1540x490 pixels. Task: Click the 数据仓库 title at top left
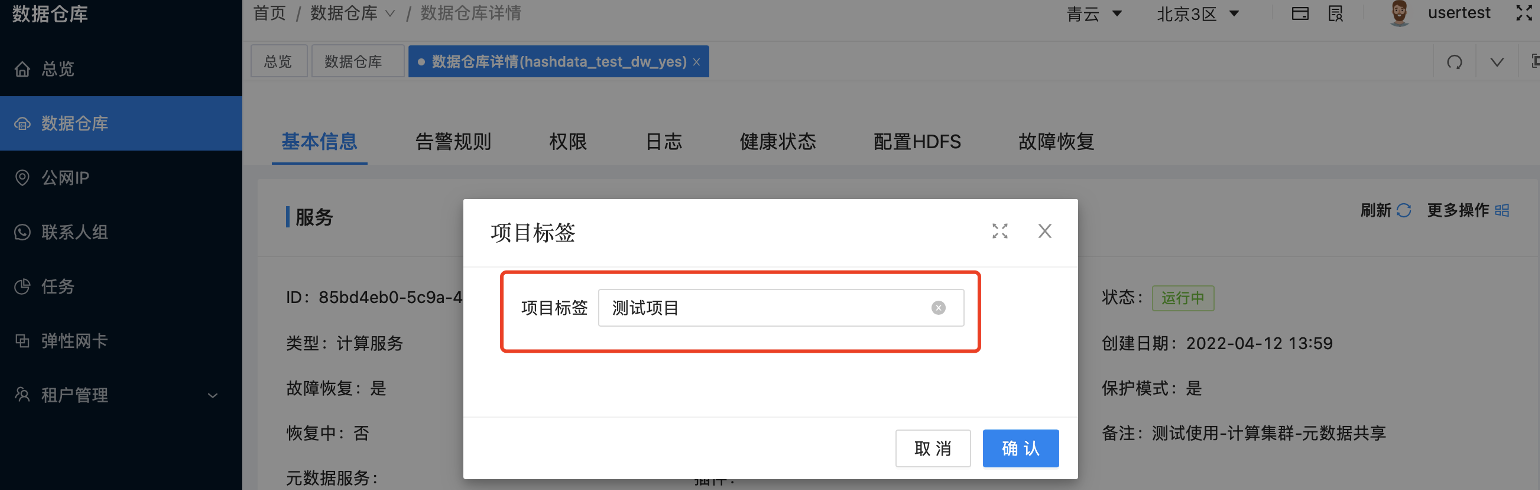50,14
